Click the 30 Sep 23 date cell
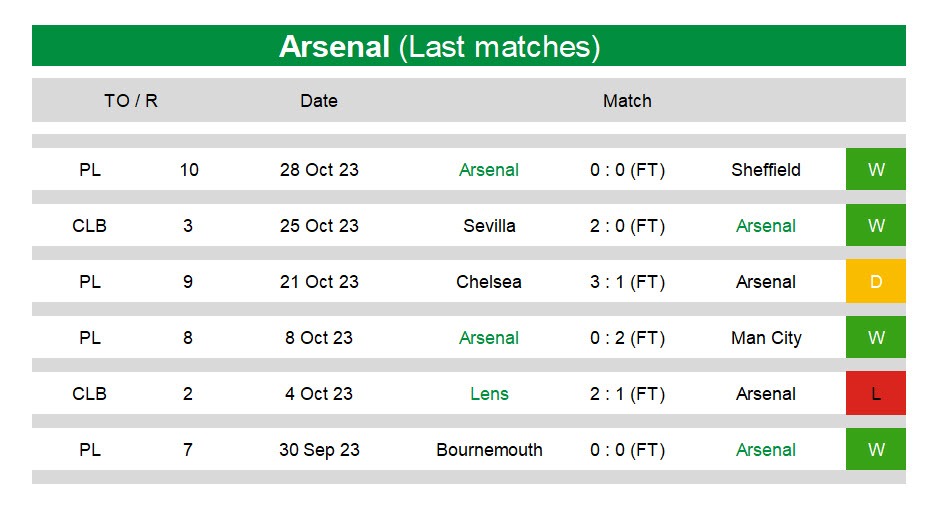The image size is (938, 509). click(x=319, y=450)
